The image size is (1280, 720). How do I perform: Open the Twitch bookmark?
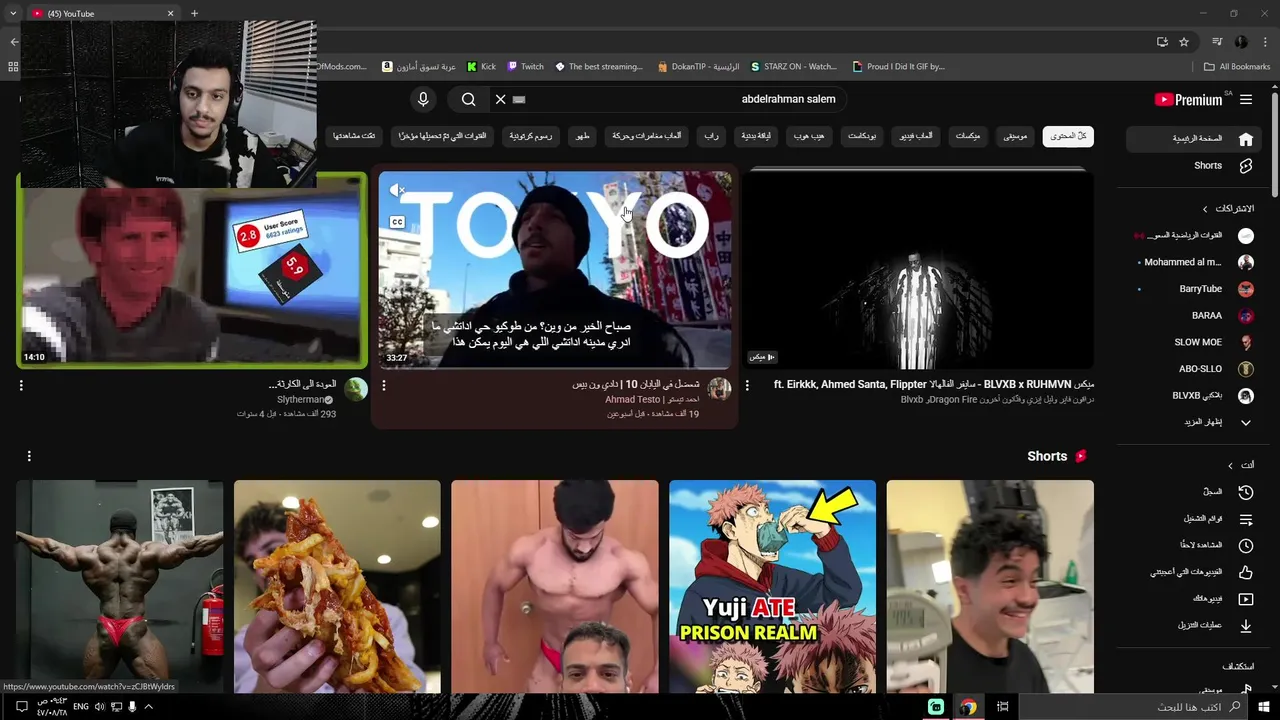pos(526,67)
